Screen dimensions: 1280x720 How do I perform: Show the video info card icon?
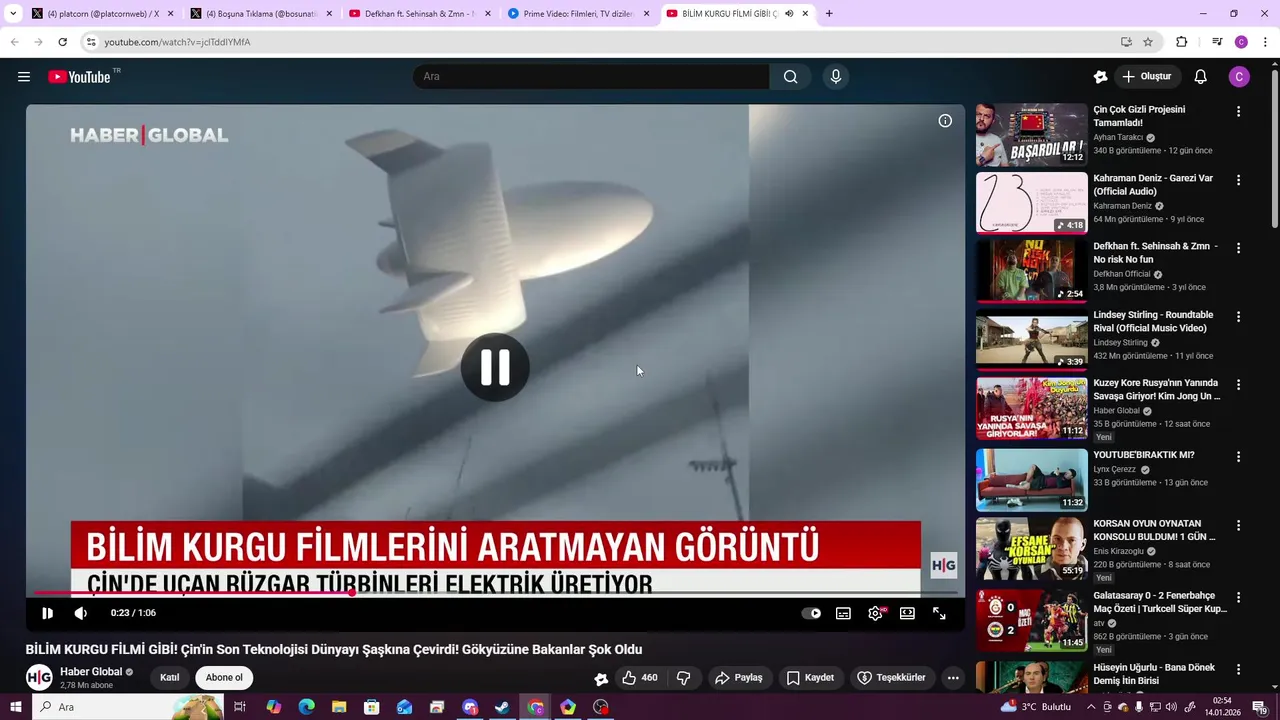[x=945, y=121]
